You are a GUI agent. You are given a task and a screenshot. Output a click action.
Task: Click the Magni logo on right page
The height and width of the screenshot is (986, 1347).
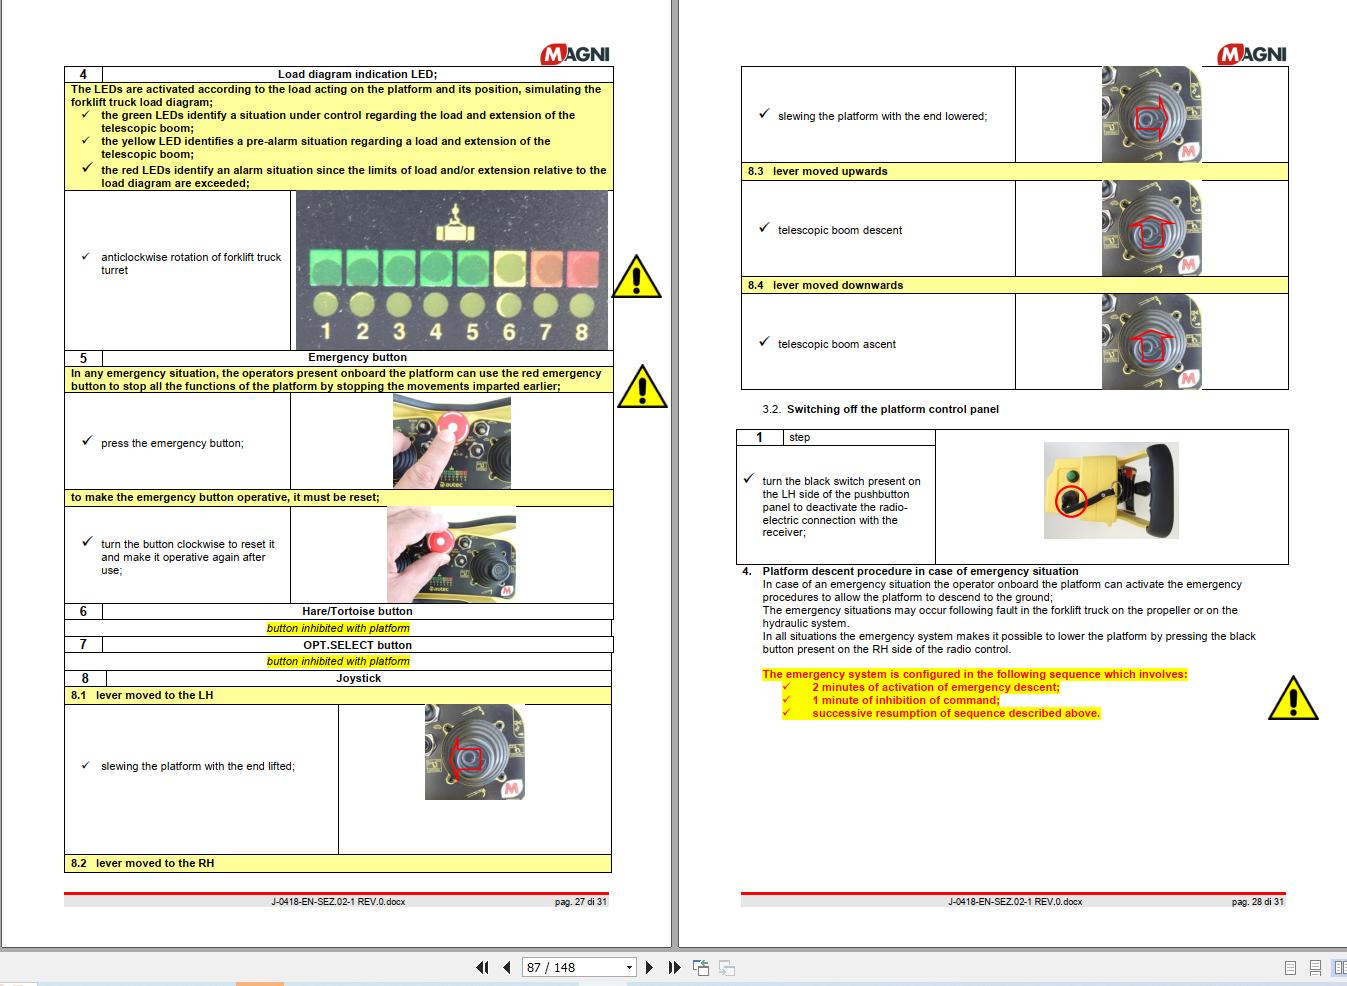pos(1252,54)
